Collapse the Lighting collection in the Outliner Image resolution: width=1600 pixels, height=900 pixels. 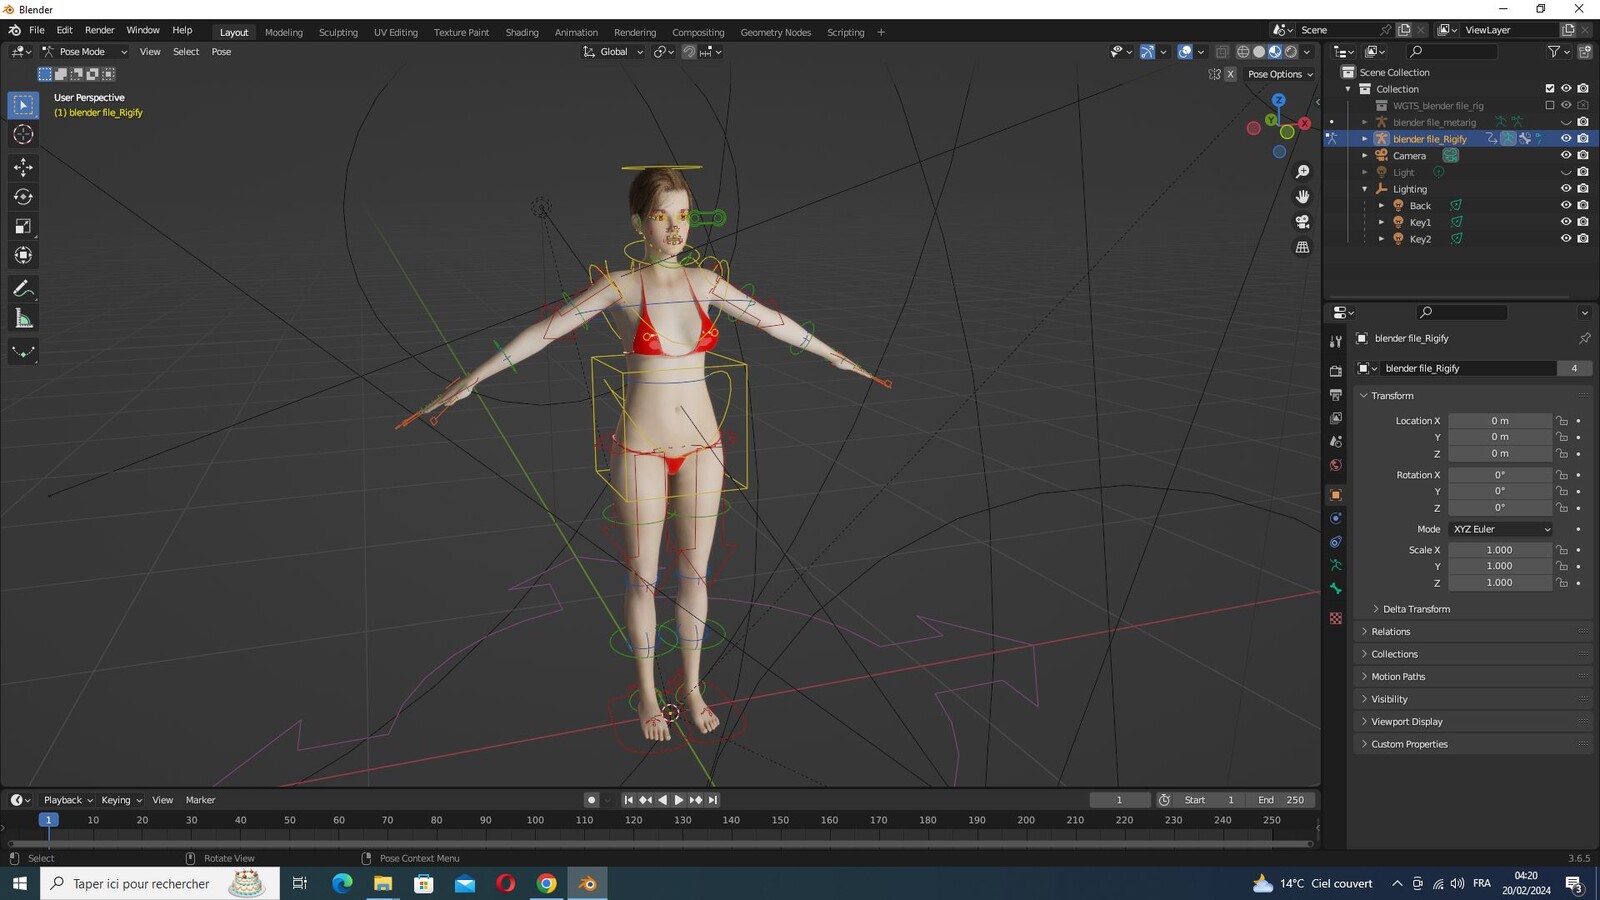coord(1365,189)
